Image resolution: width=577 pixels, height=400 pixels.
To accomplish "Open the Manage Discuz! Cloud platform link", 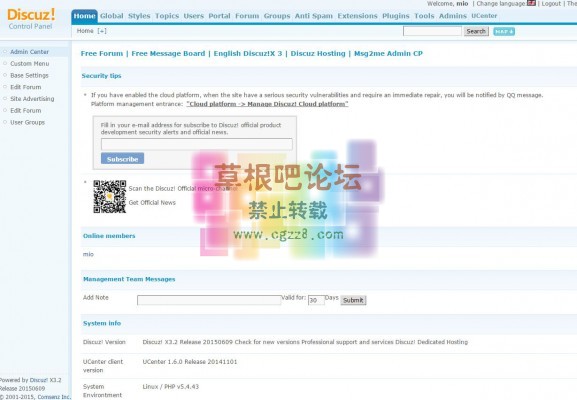I will click(x=267, y=104).
